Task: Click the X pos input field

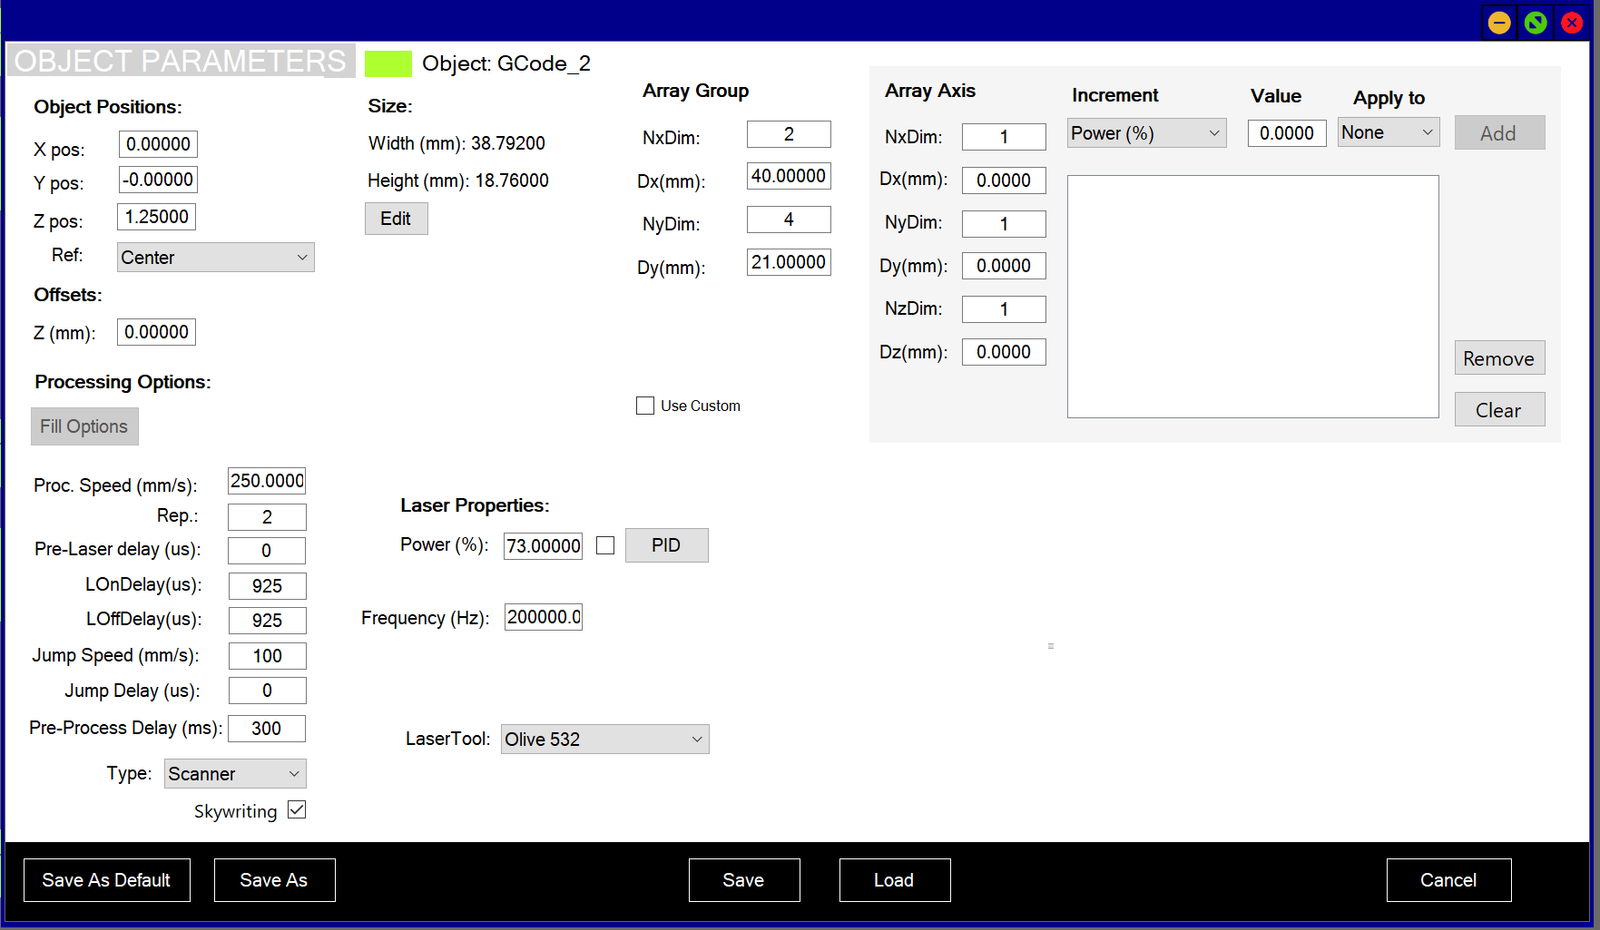Action: pos(158,144)
